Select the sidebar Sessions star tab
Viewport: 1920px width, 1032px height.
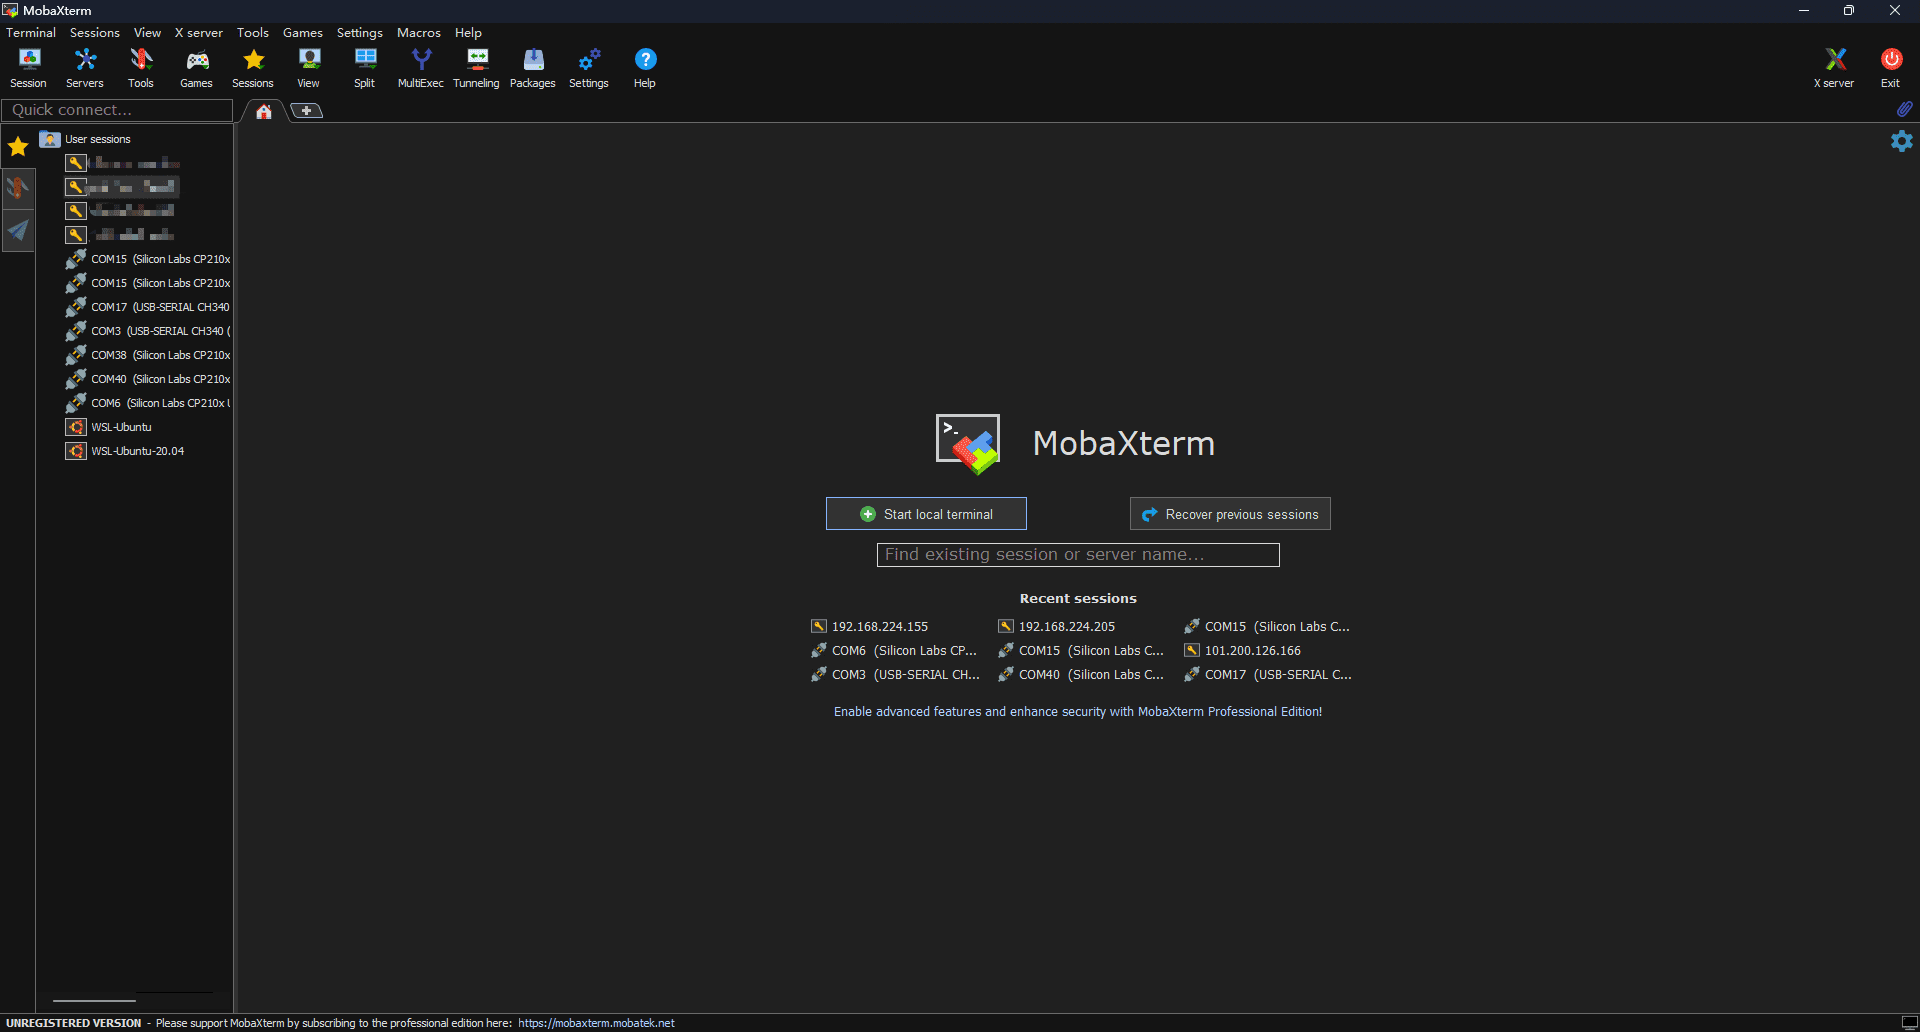(18, 147)
